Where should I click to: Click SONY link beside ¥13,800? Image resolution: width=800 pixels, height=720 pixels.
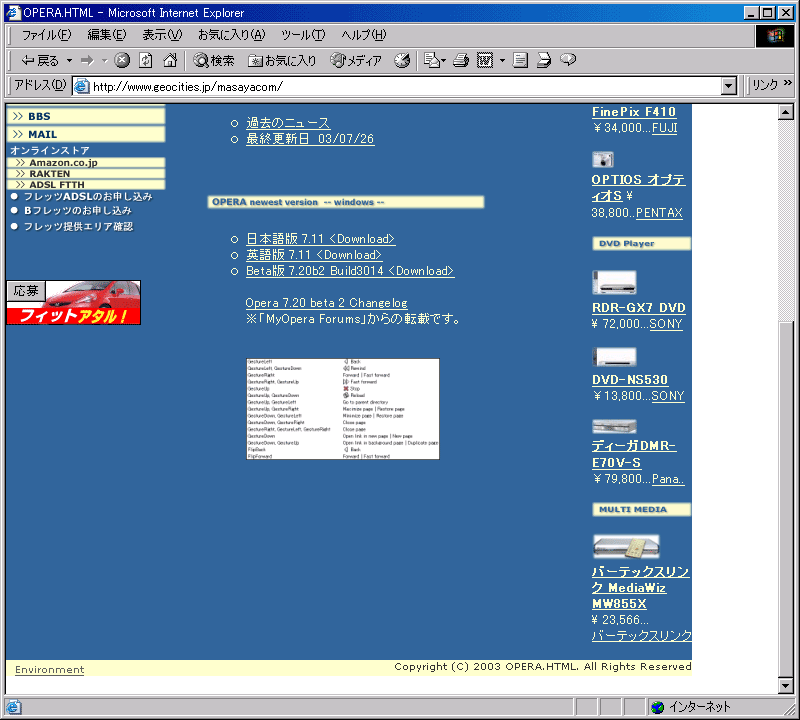(x=668, y=395)
